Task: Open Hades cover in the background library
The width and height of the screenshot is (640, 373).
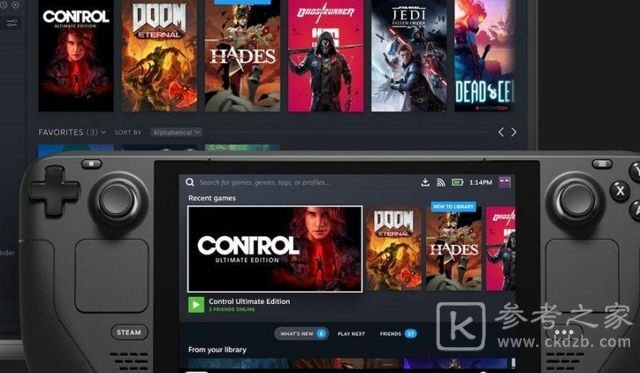Action: click(242, 56)
